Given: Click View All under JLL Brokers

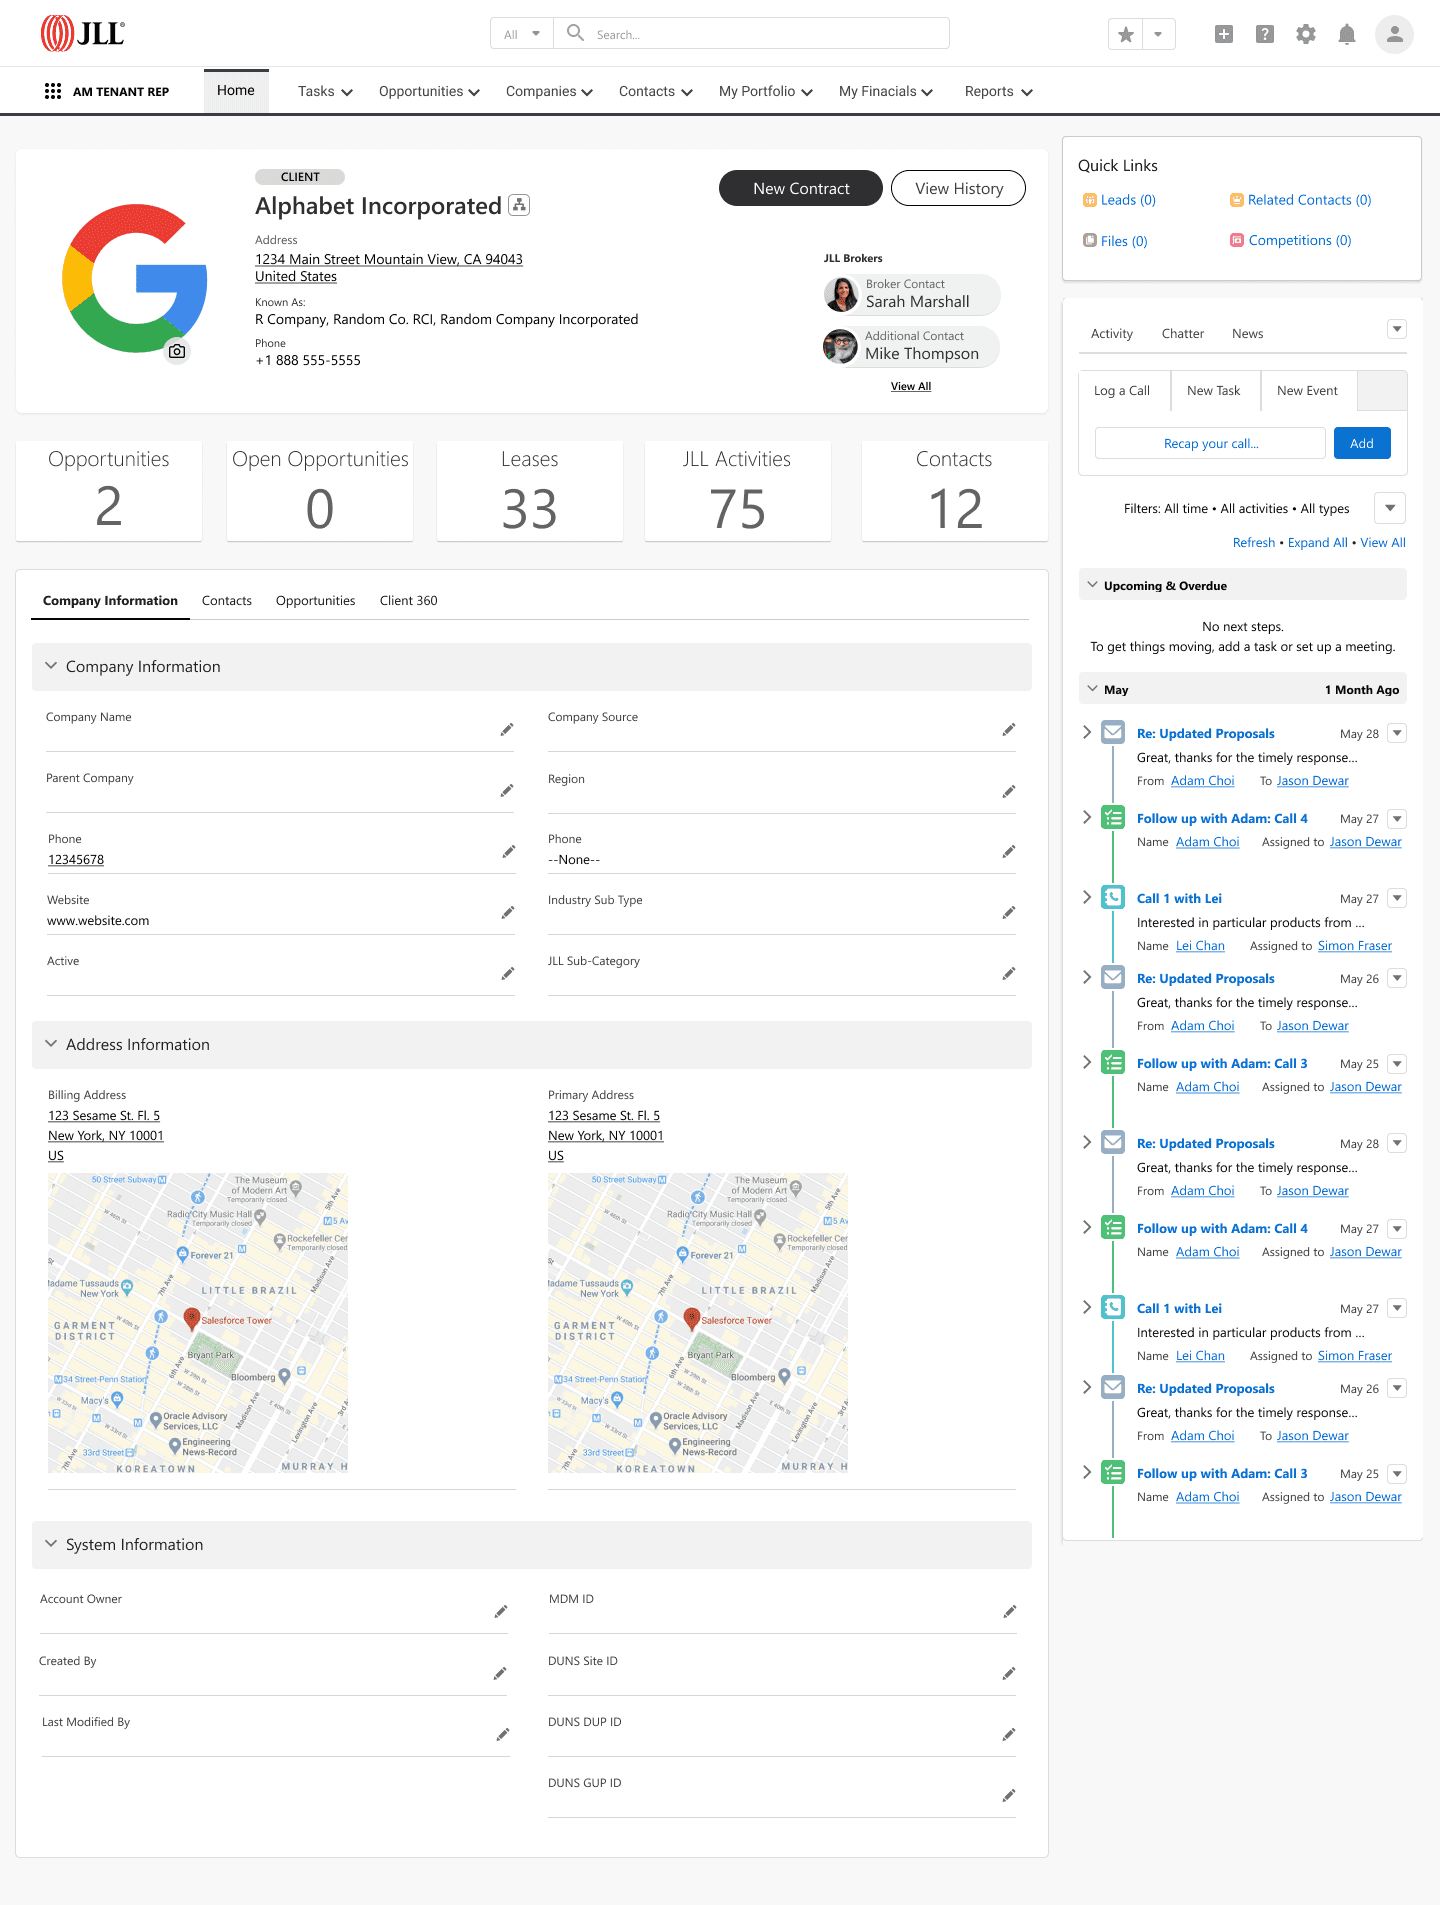Looking at the screenshot, I should (x=911, y=386).
